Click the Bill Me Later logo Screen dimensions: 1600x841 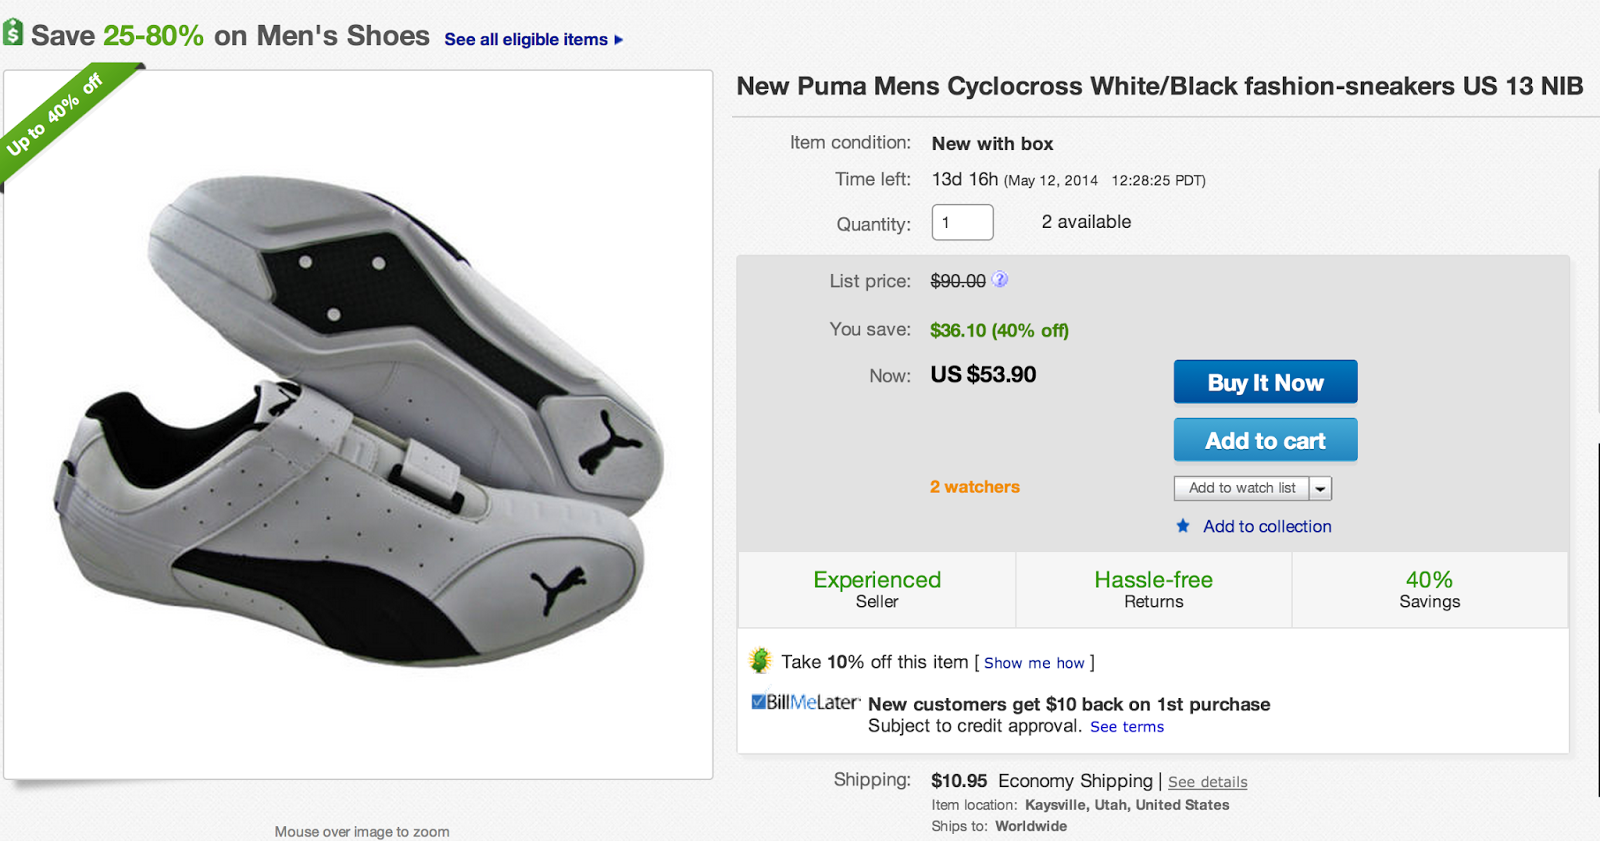tap(805, 702)
